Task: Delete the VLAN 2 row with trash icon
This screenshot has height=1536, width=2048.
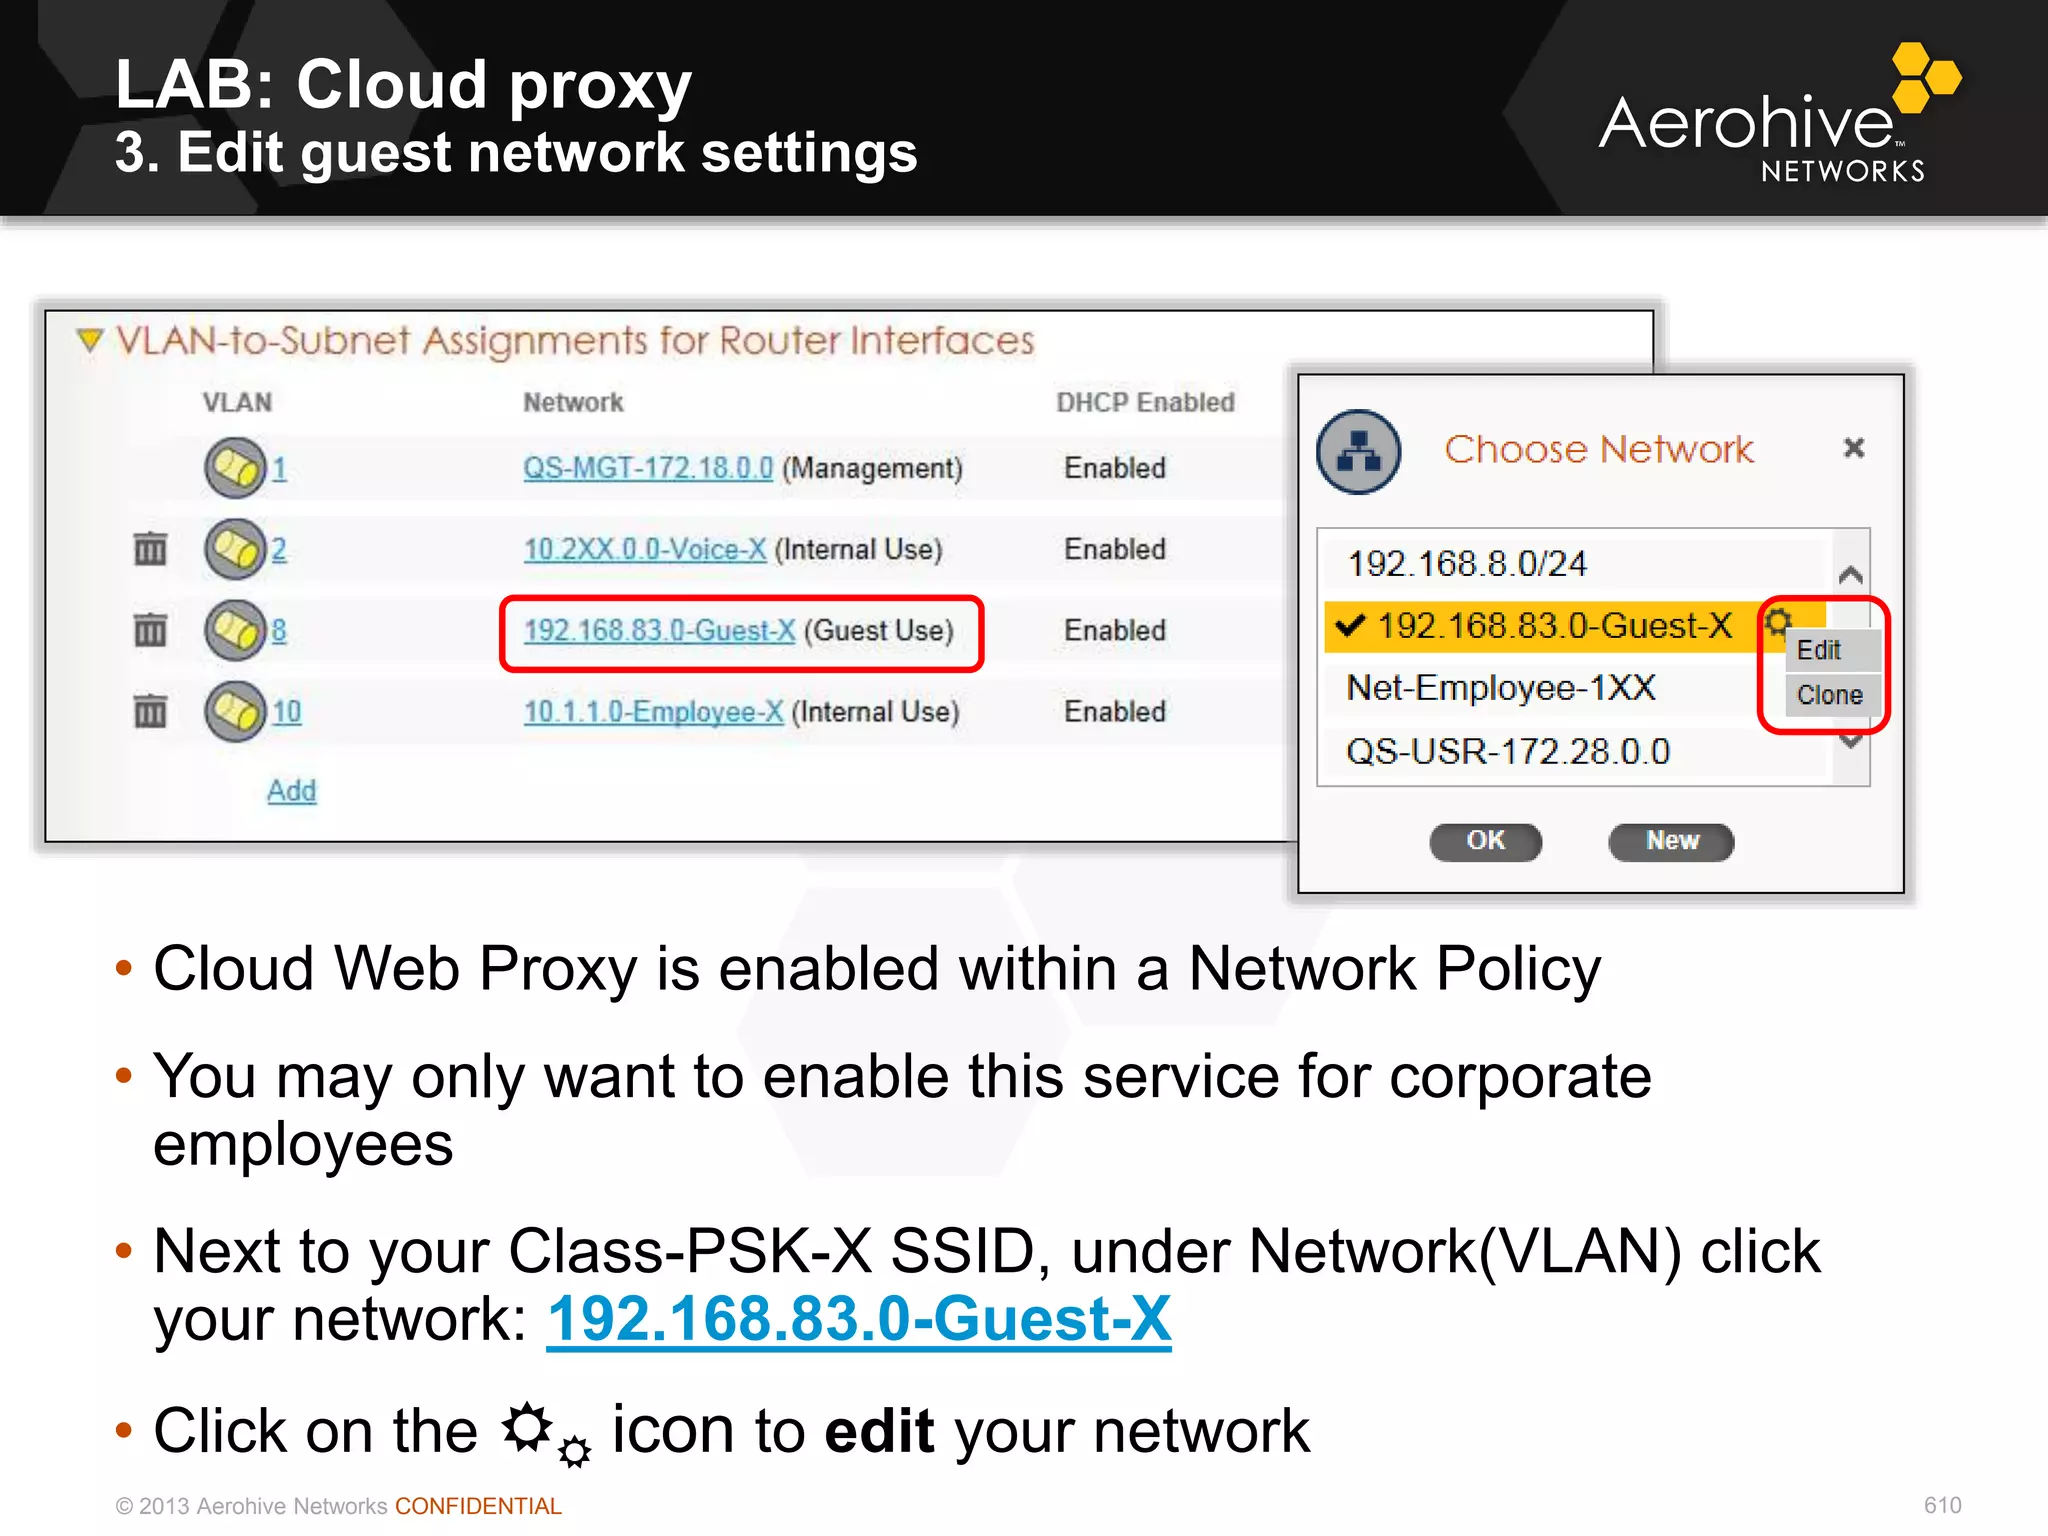Action: (x=150, y=548)
